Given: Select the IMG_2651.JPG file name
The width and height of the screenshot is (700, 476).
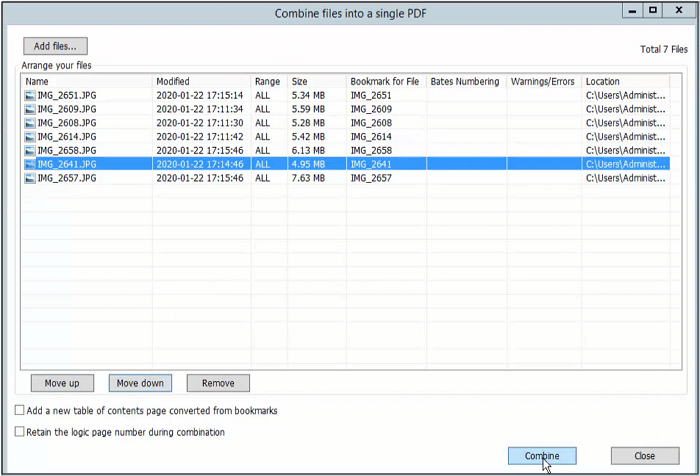Looking at the screenshot, I should 67,95.
